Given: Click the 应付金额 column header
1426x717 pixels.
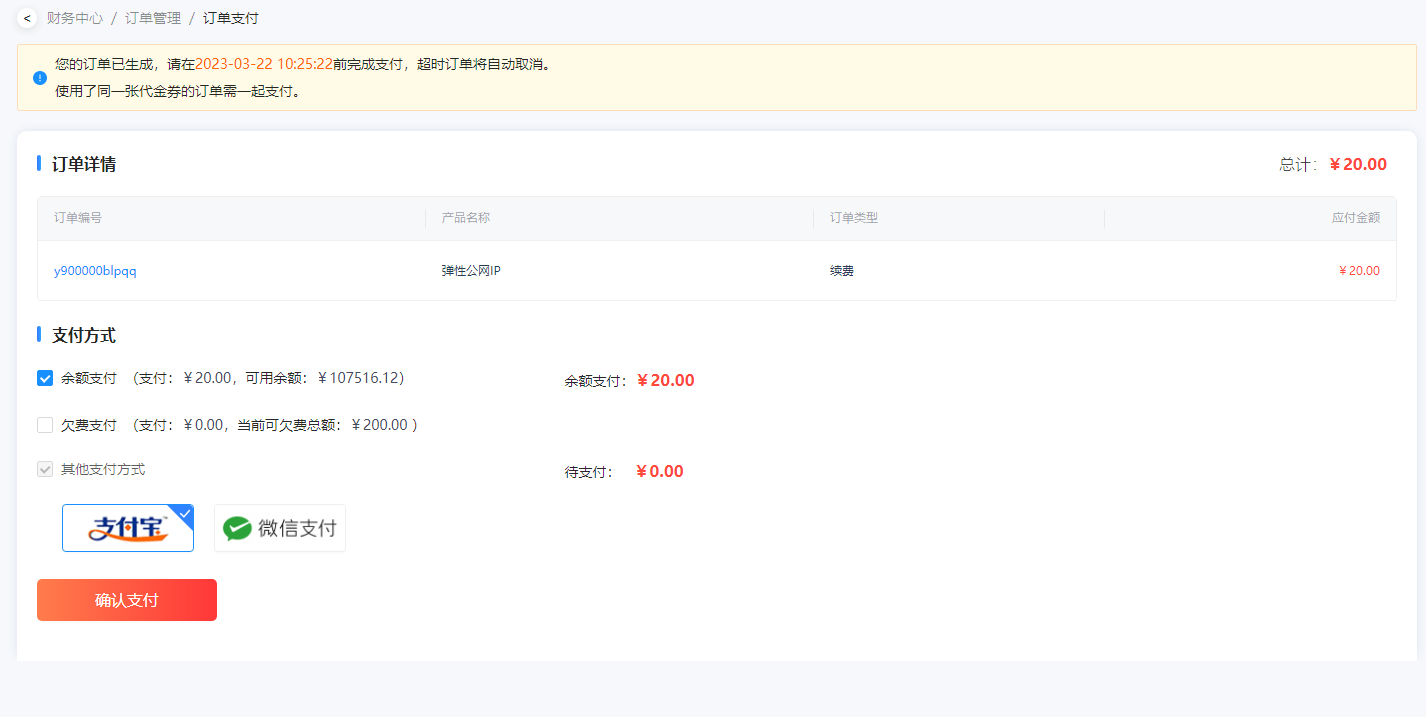Looking at the screenshot, I should pyautogui.click(x=1356, y=217).
